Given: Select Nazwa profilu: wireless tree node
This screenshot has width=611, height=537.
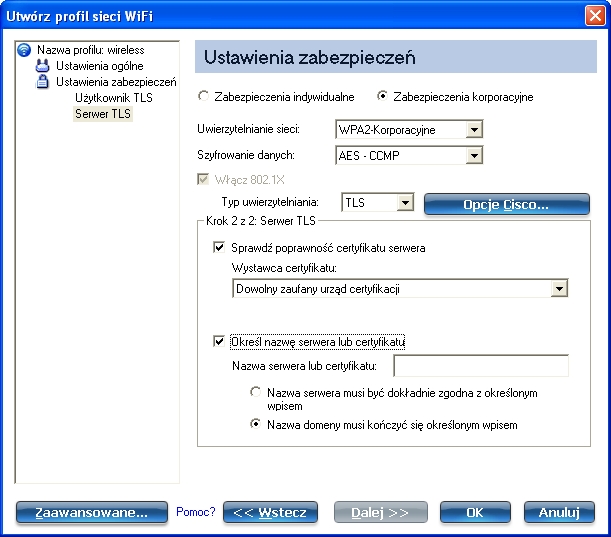Looking at the screenshot, I should (x=90, y=50).
